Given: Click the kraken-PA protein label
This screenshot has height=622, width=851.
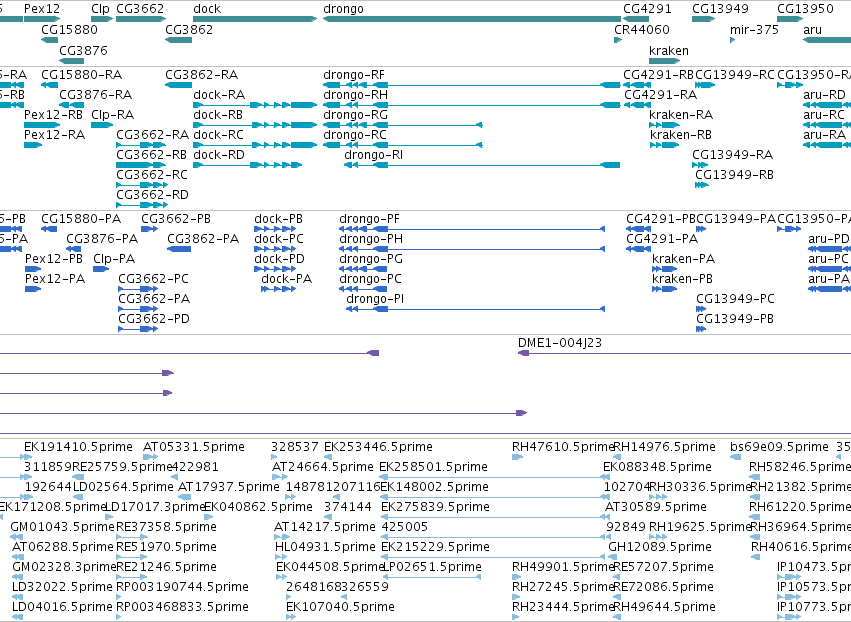Looking at the screenshot, I should 683,258.
